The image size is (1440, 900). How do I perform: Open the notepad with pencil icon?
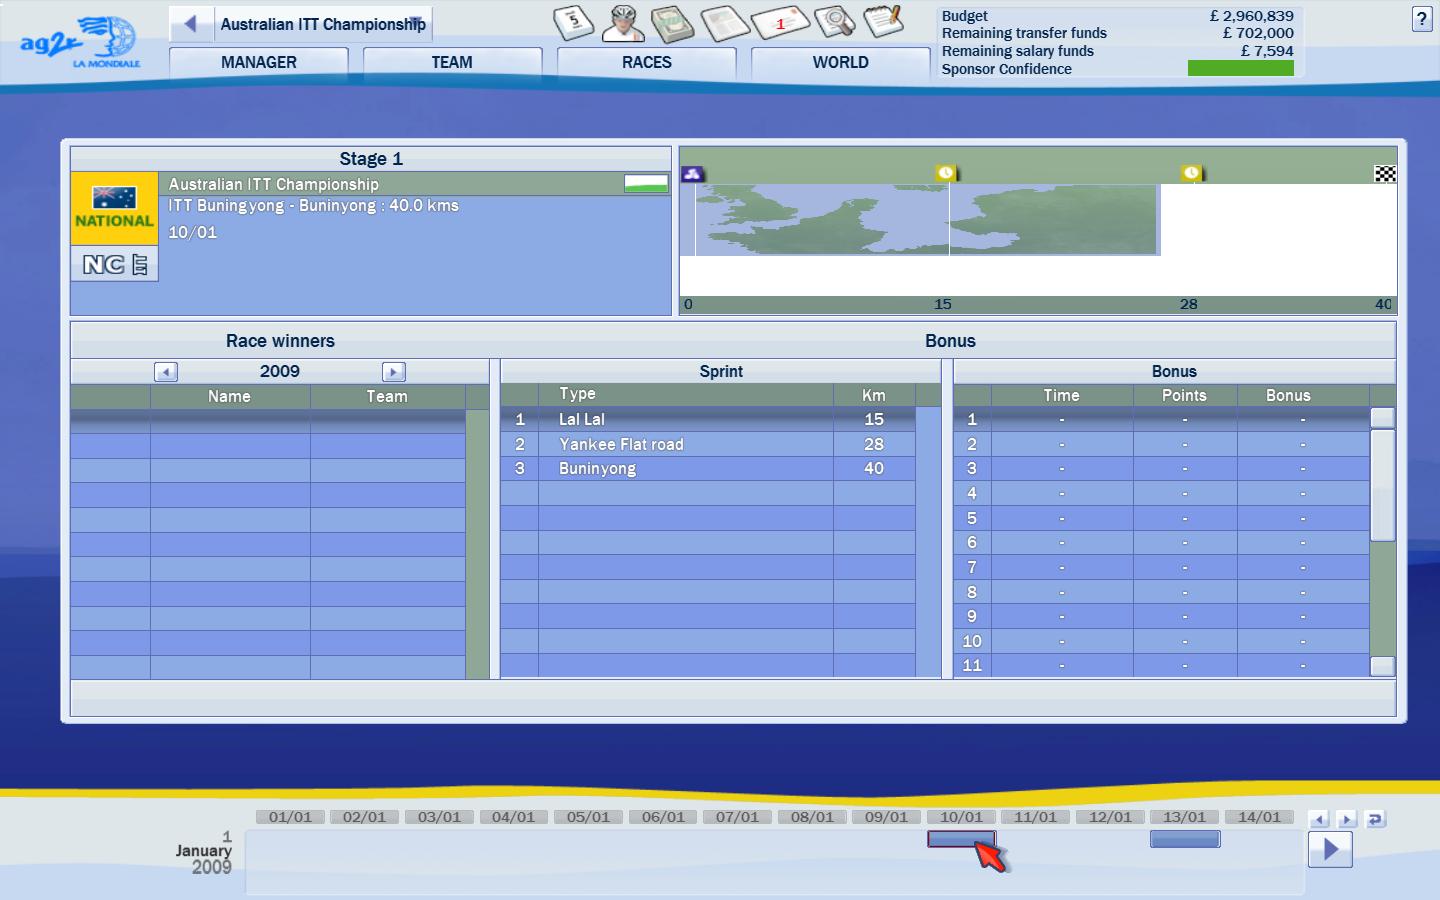click(x=883, y=21)
